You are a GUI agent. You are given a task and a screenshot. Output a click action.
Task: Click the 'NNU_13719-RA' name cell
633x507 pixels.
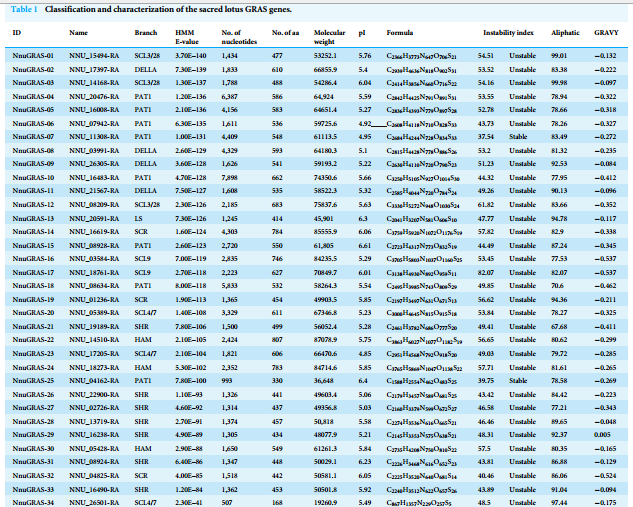tap(94, 422)
